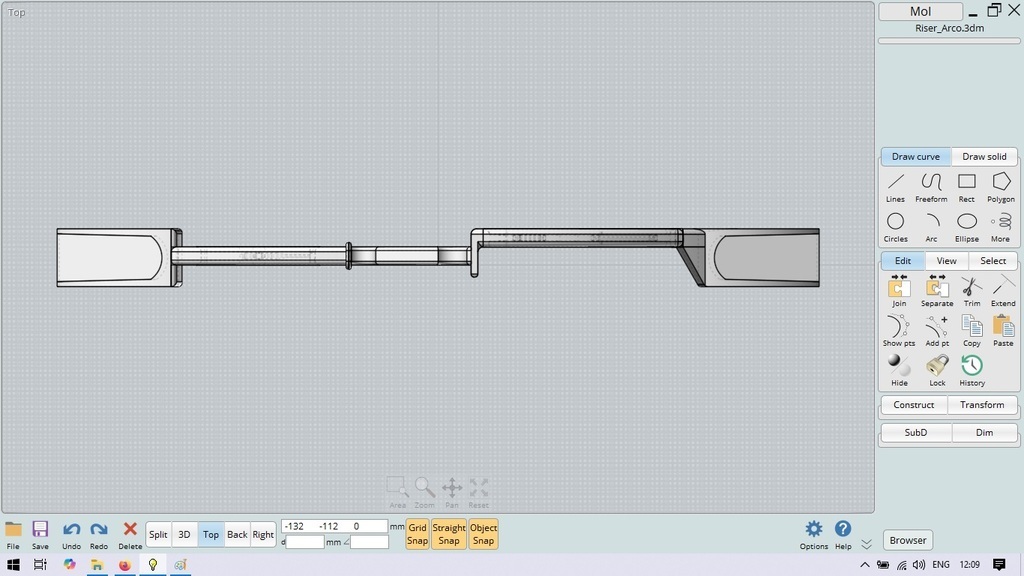The height and width of the screenshot is (576, 1024).
Task: Redo the last undone action
Action: (x=99, y=535)
